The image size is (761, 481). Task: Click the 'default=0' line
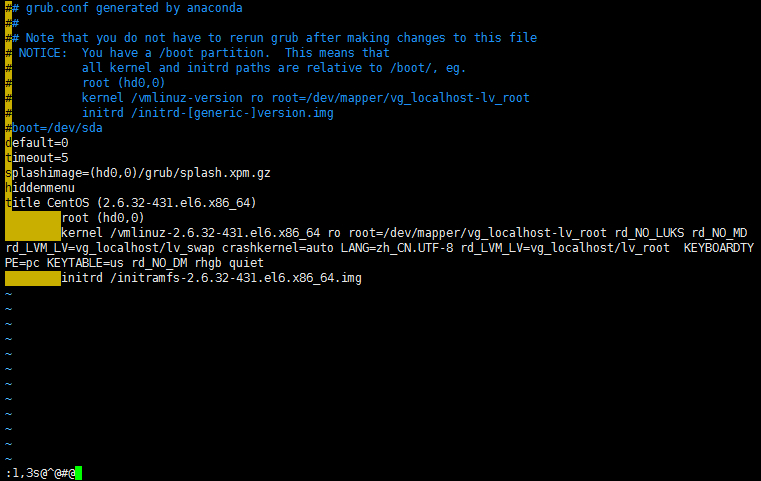point(37,143)
